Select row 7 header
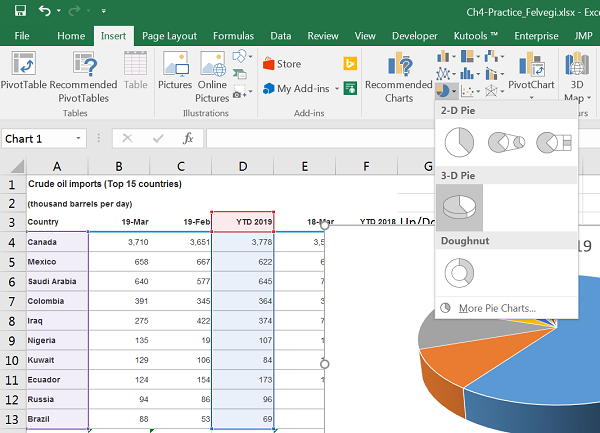The height and width of the screenshot is (433, 600). [x=12, y=301]
